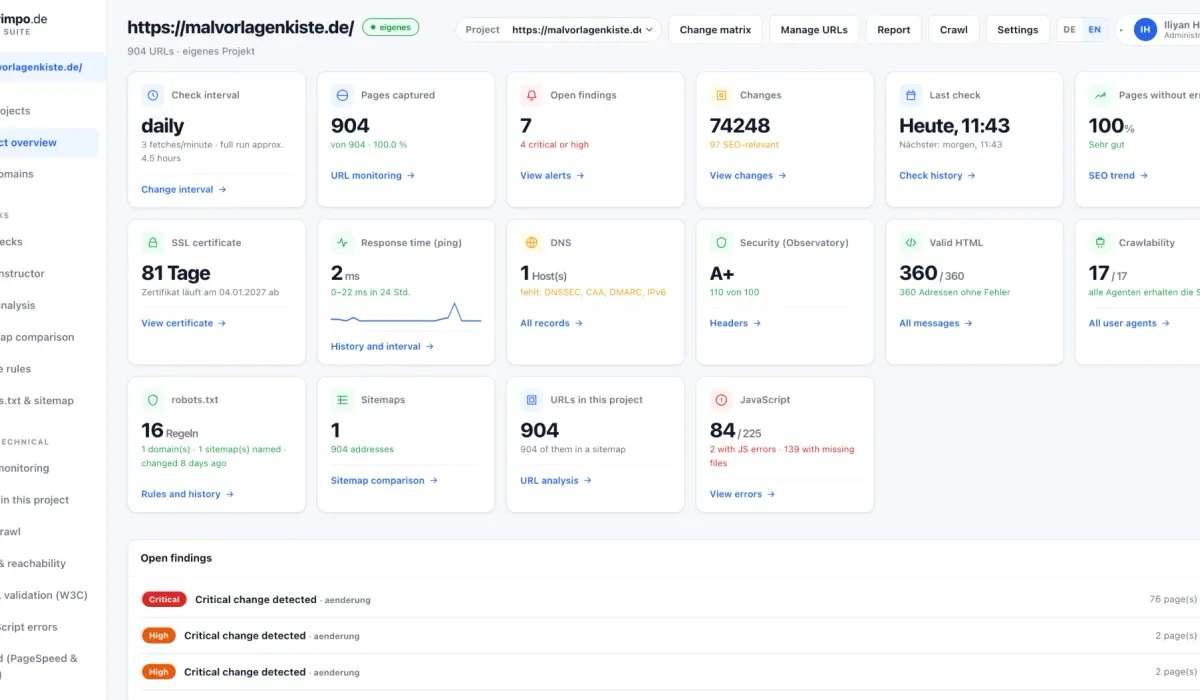1200x700 pixels.
Task: Open the URL monitoring link
Action: pyautogui.click(x=373, y=175)
